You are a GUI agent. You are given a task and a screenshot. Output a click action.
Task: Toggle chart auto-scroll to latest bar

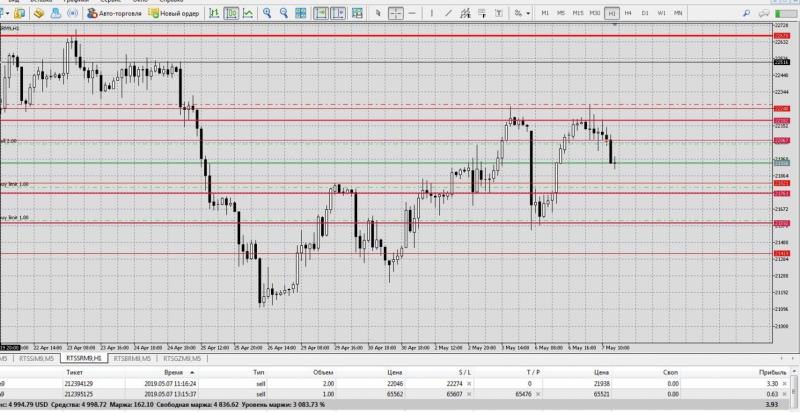point(322,14)
